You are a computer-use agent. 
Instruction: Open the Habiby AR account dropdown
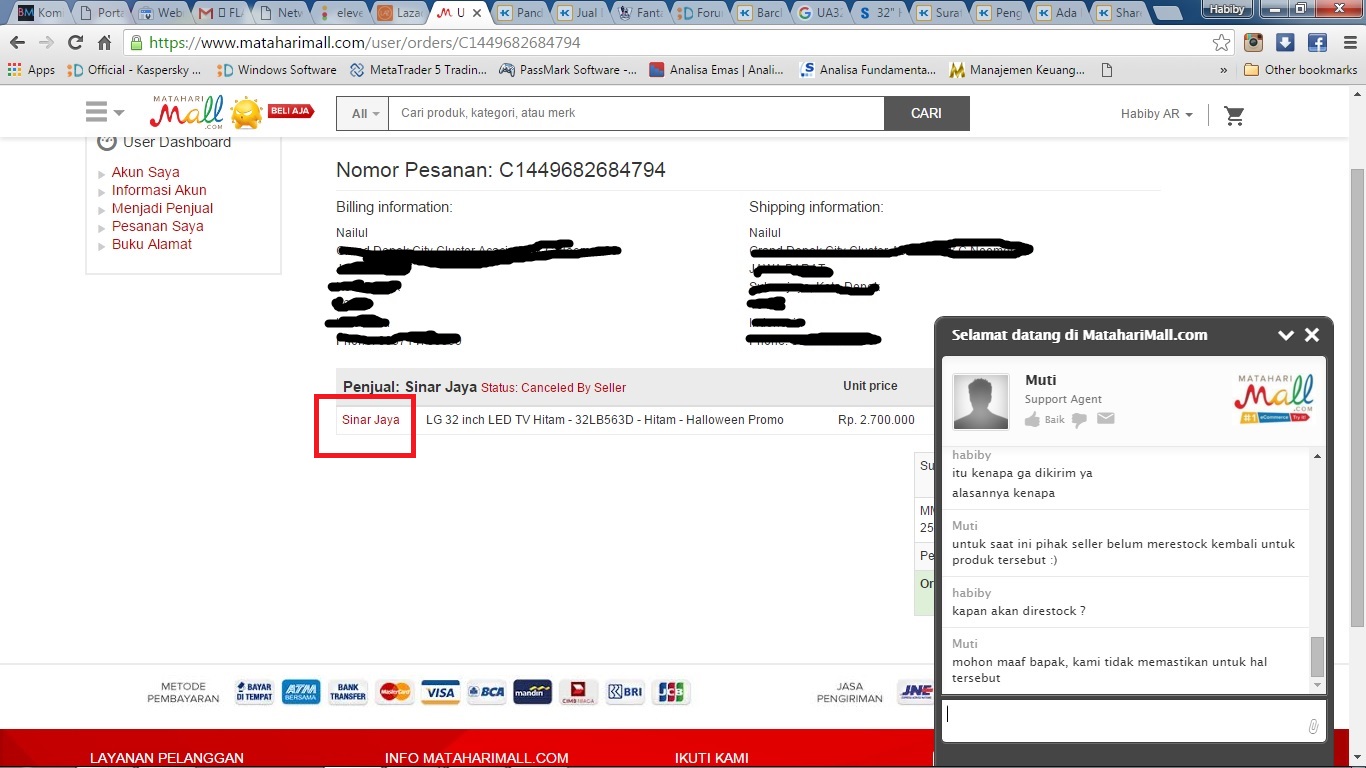coord(1156,114)
